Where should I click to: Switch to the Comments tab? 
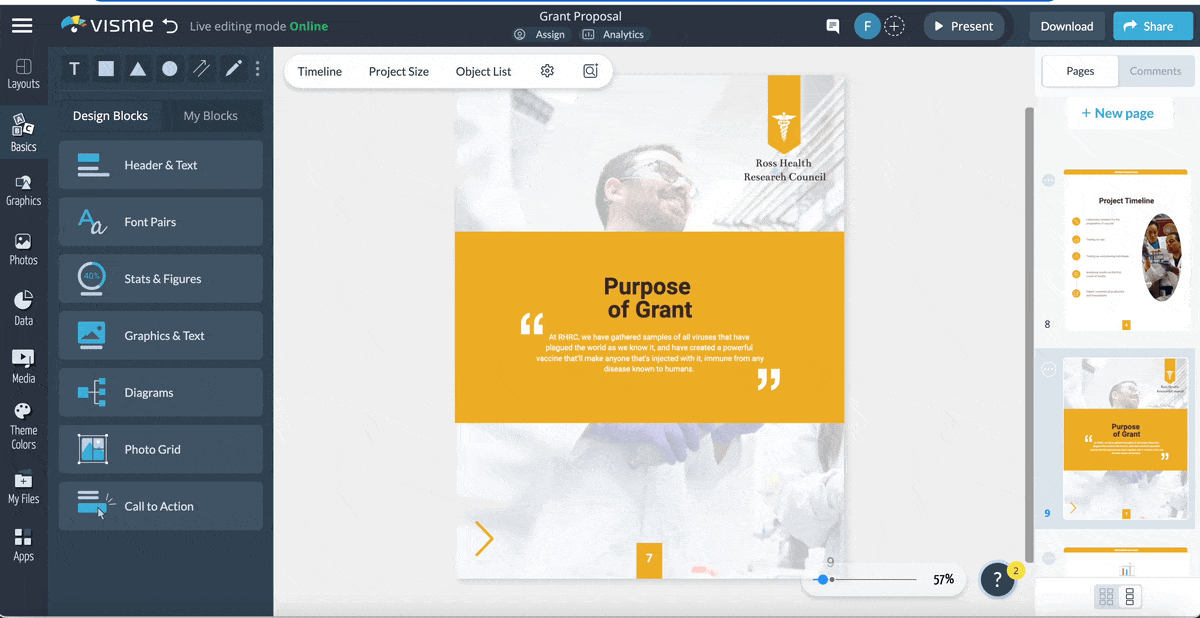pyautogui.click(x=1155, y=71)
